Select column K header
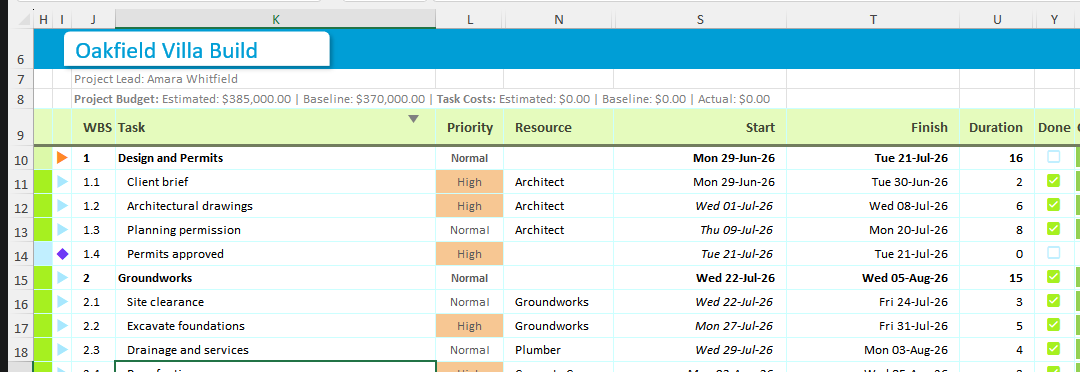 pos(276,20)
